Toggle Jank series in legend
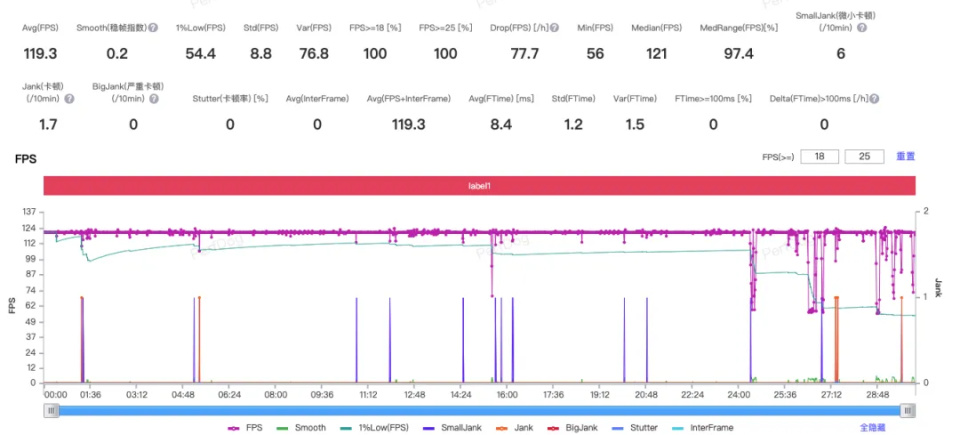The image size is (960, 435). click(506, 428)
